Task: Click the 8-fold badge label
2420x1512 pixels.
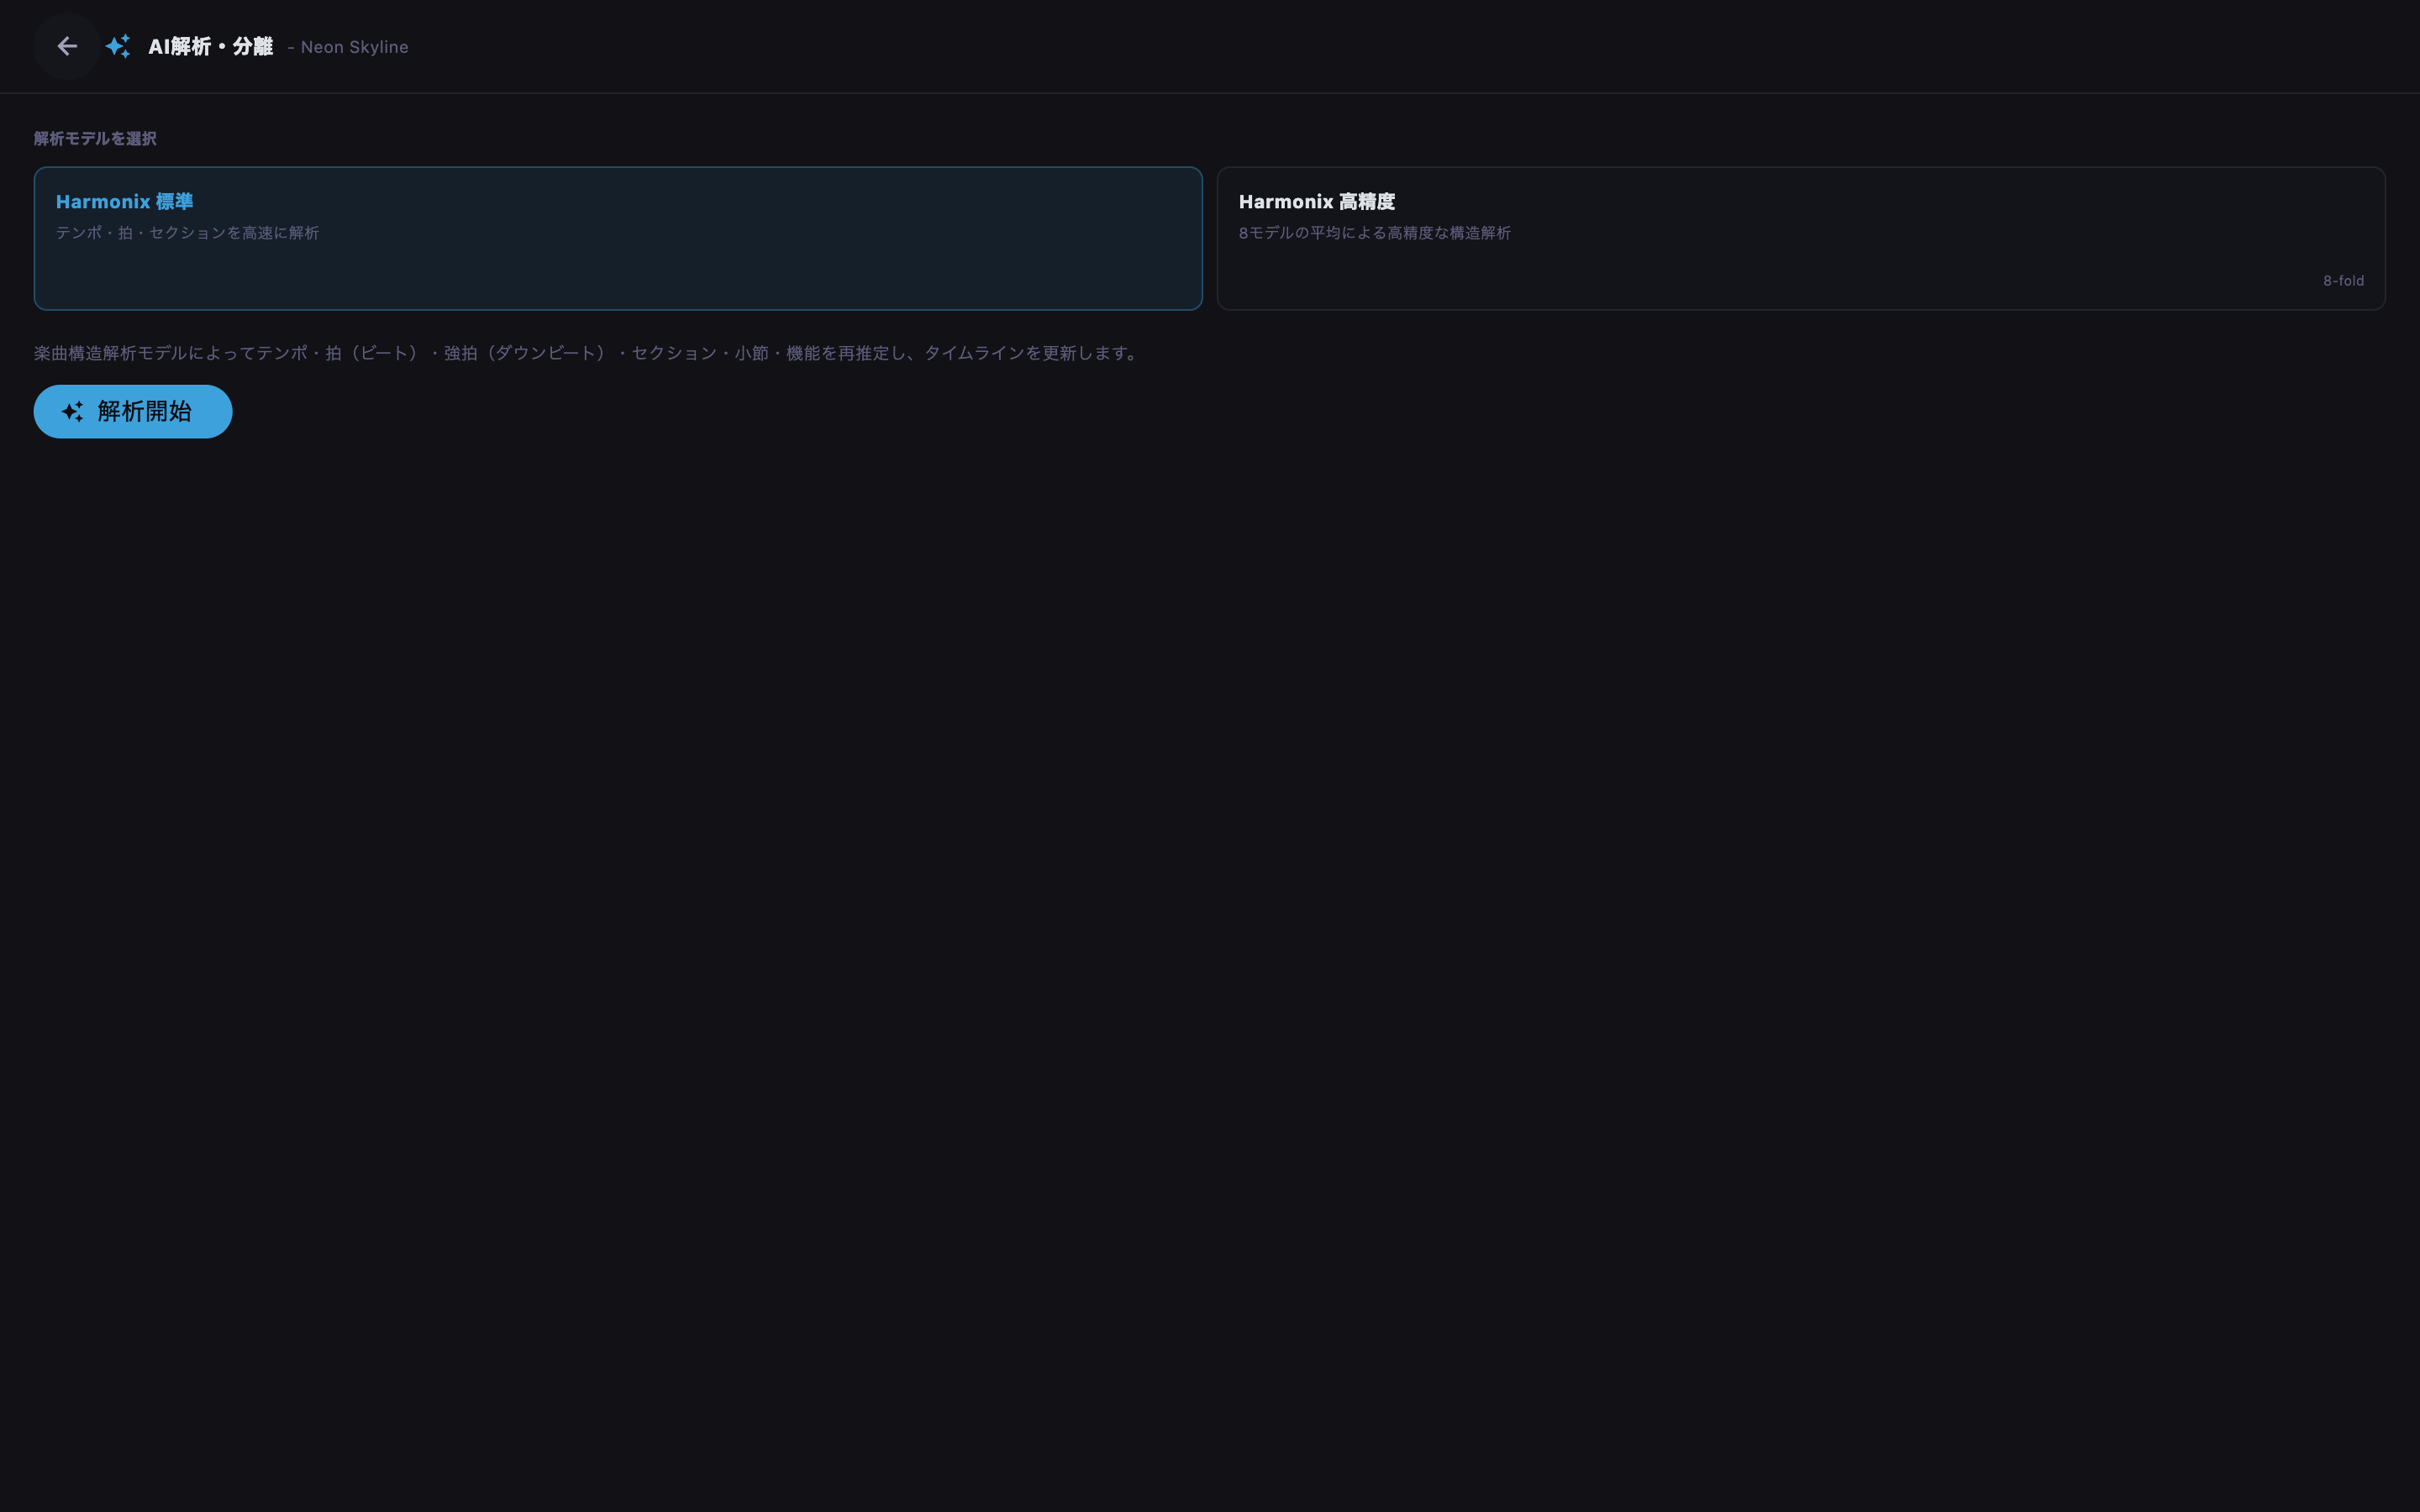Action: click(x=2343, y=281)
